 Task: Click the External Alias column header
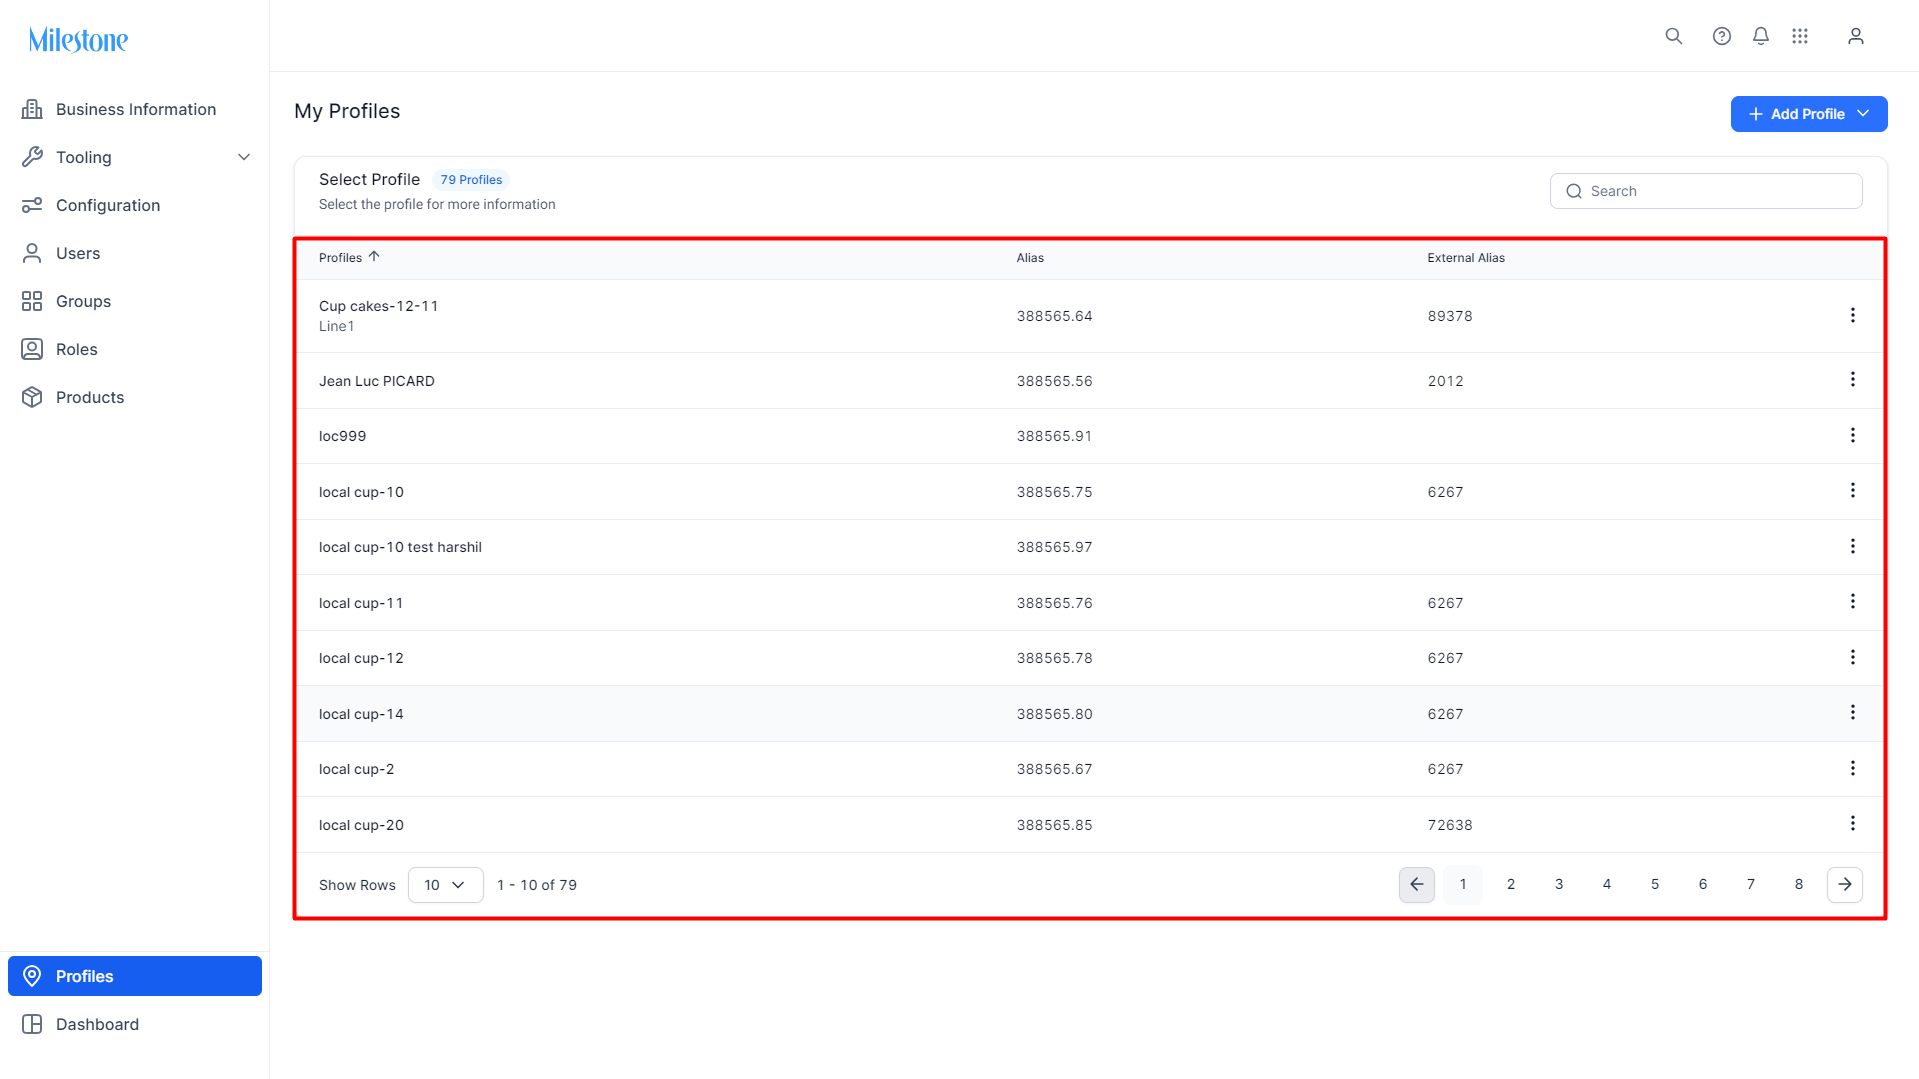[1465, 258]
